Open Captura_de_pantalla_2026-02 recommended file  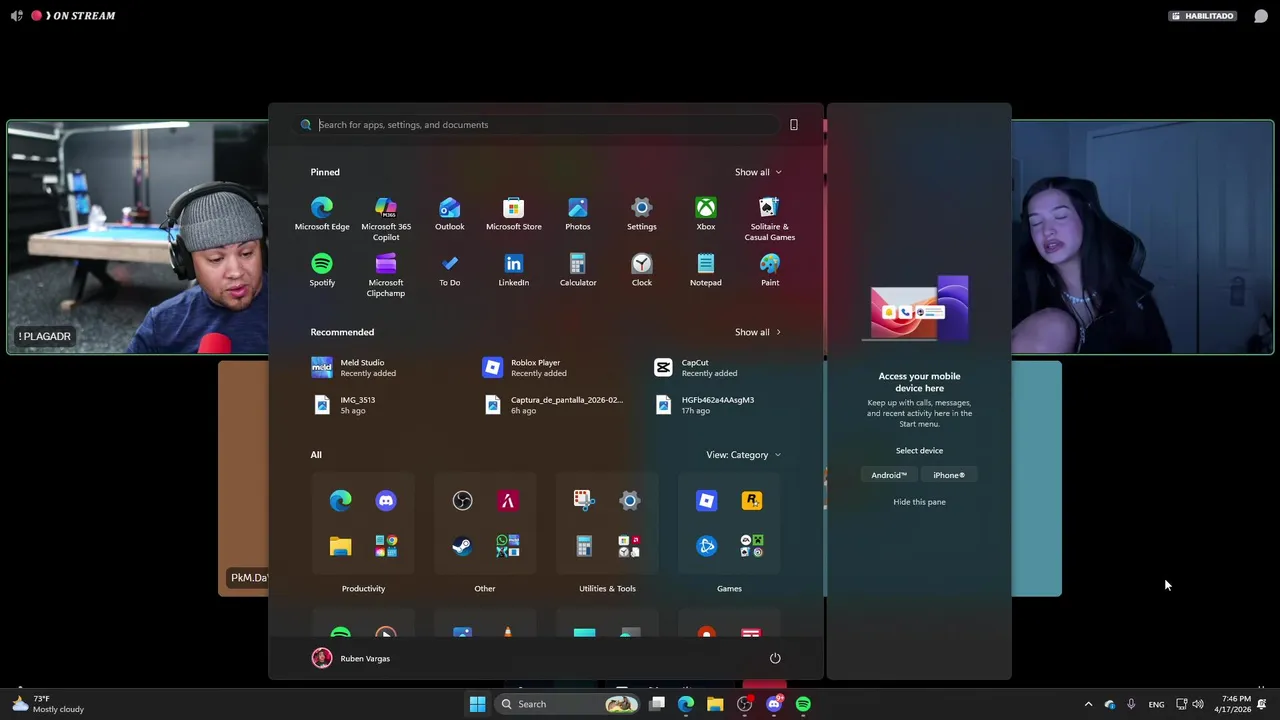point(553,405)
